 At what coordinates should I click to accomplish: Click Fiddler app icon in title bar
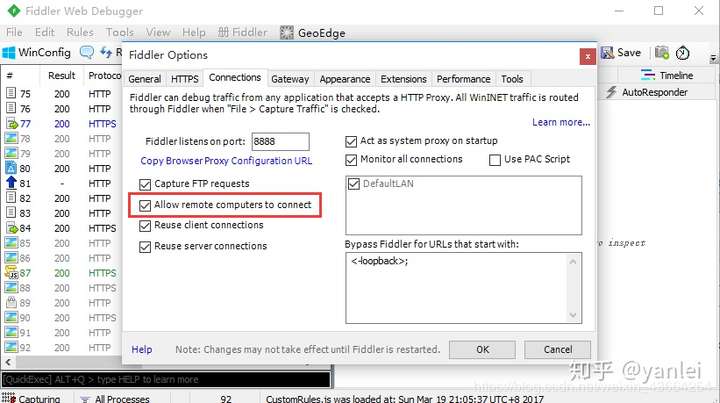coord(14,11)
